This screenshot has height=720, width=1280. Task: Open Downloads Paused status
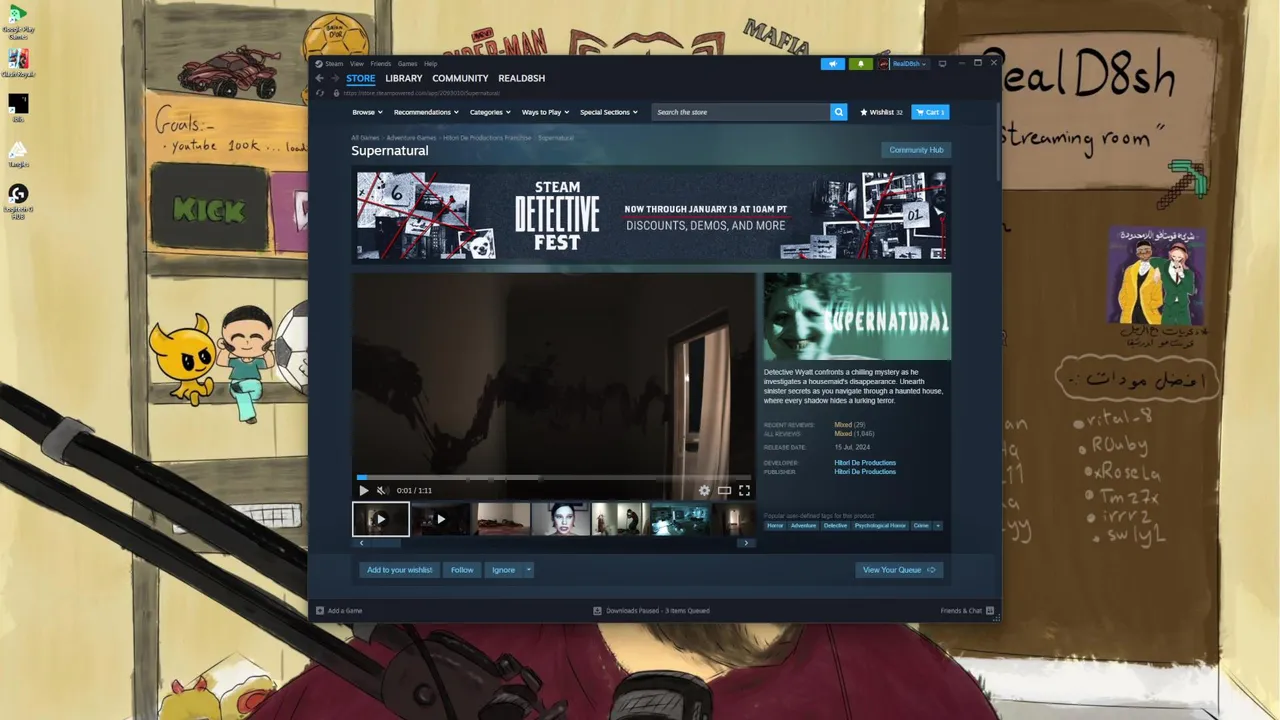651,610
